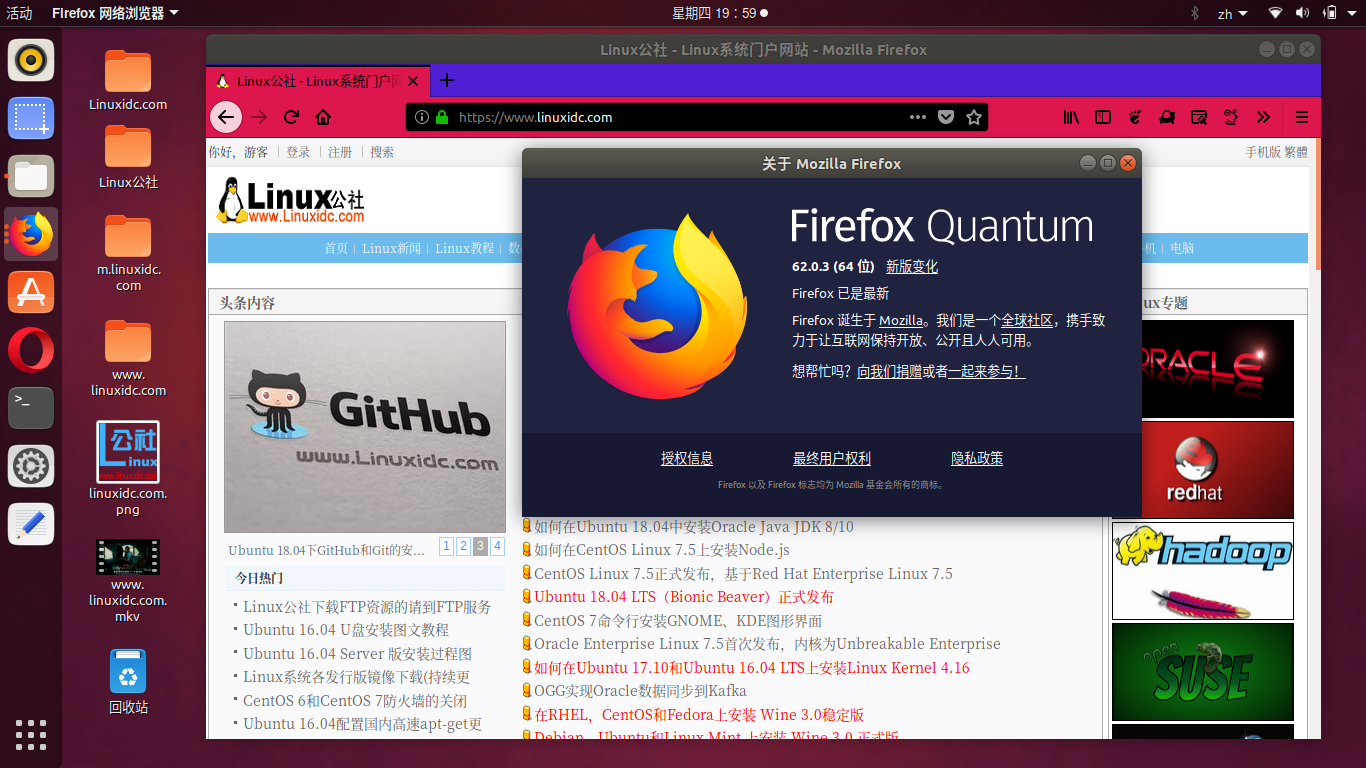Open the text editor from dock

point(31,524)
